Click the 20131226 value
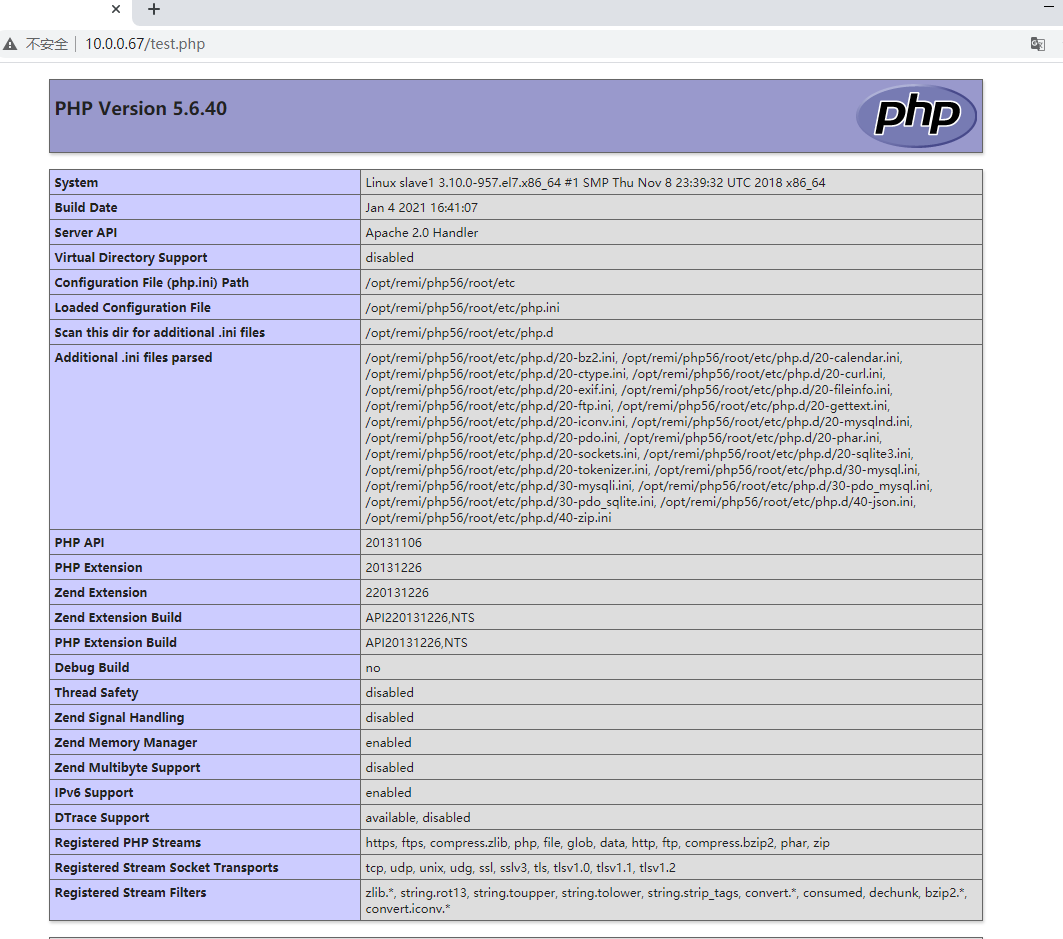Image resolution: width=1063 pixels, height=939 pixels. [393, 568]
